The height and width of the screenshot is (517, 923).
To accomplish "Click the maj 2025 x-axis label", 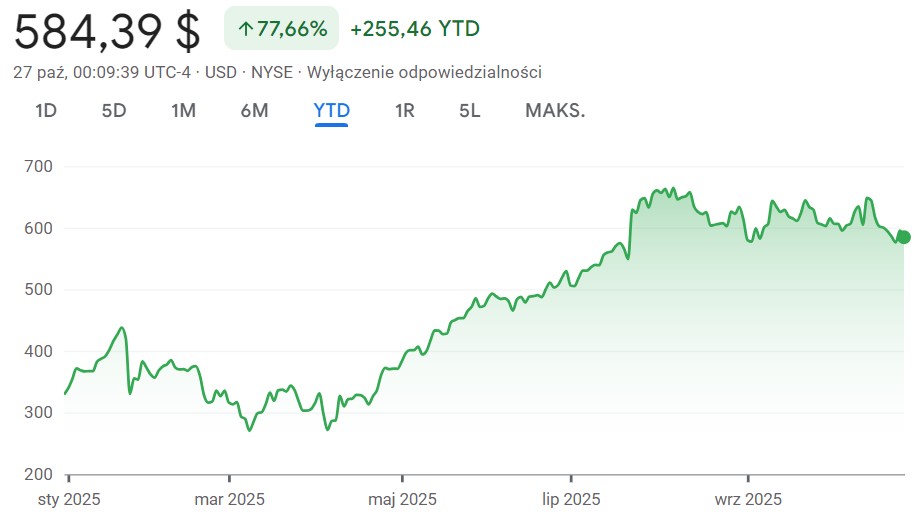I will [402, 498].
